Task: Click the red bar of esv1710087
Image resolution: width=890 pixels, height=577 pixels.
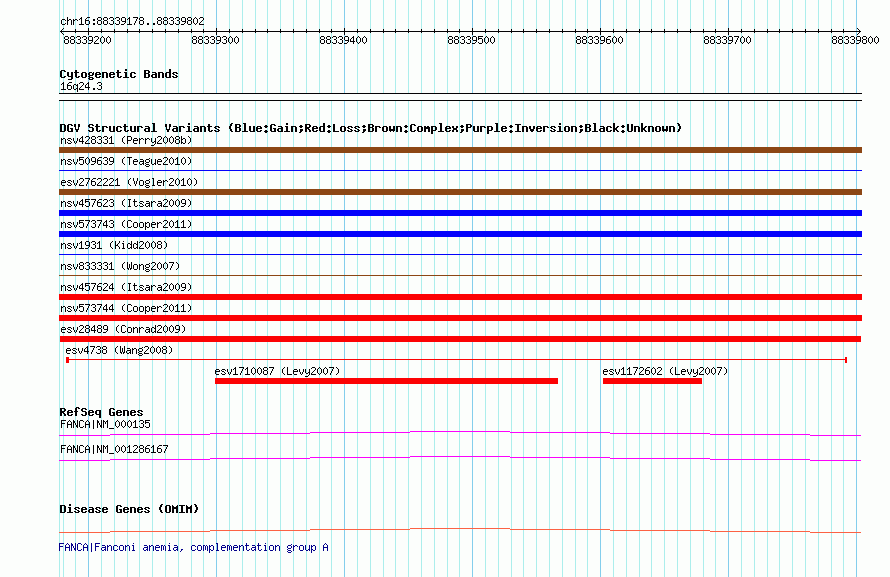Action: tap(387, 381)
